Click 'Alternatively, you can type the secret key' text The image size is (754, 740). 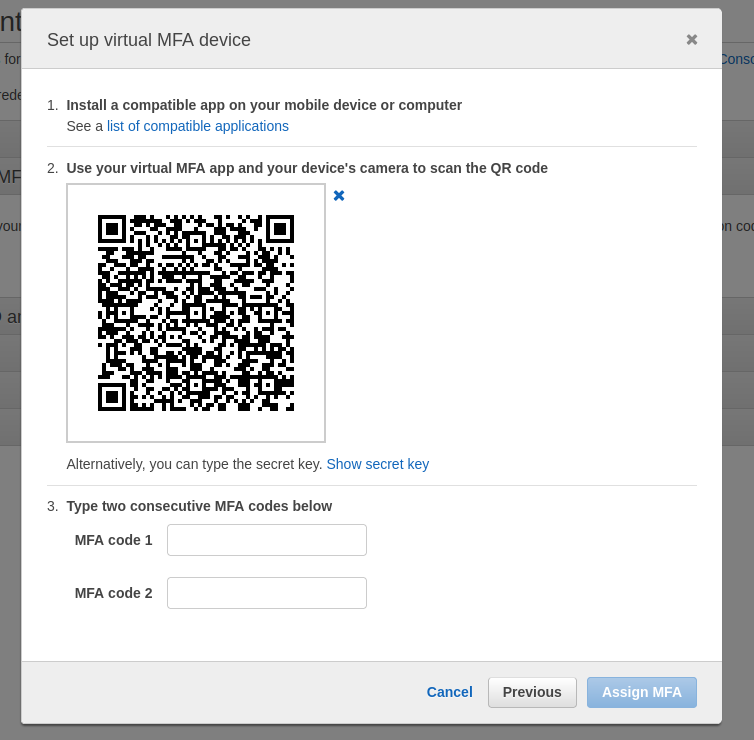pyautogui.click(x=194, y=464)
